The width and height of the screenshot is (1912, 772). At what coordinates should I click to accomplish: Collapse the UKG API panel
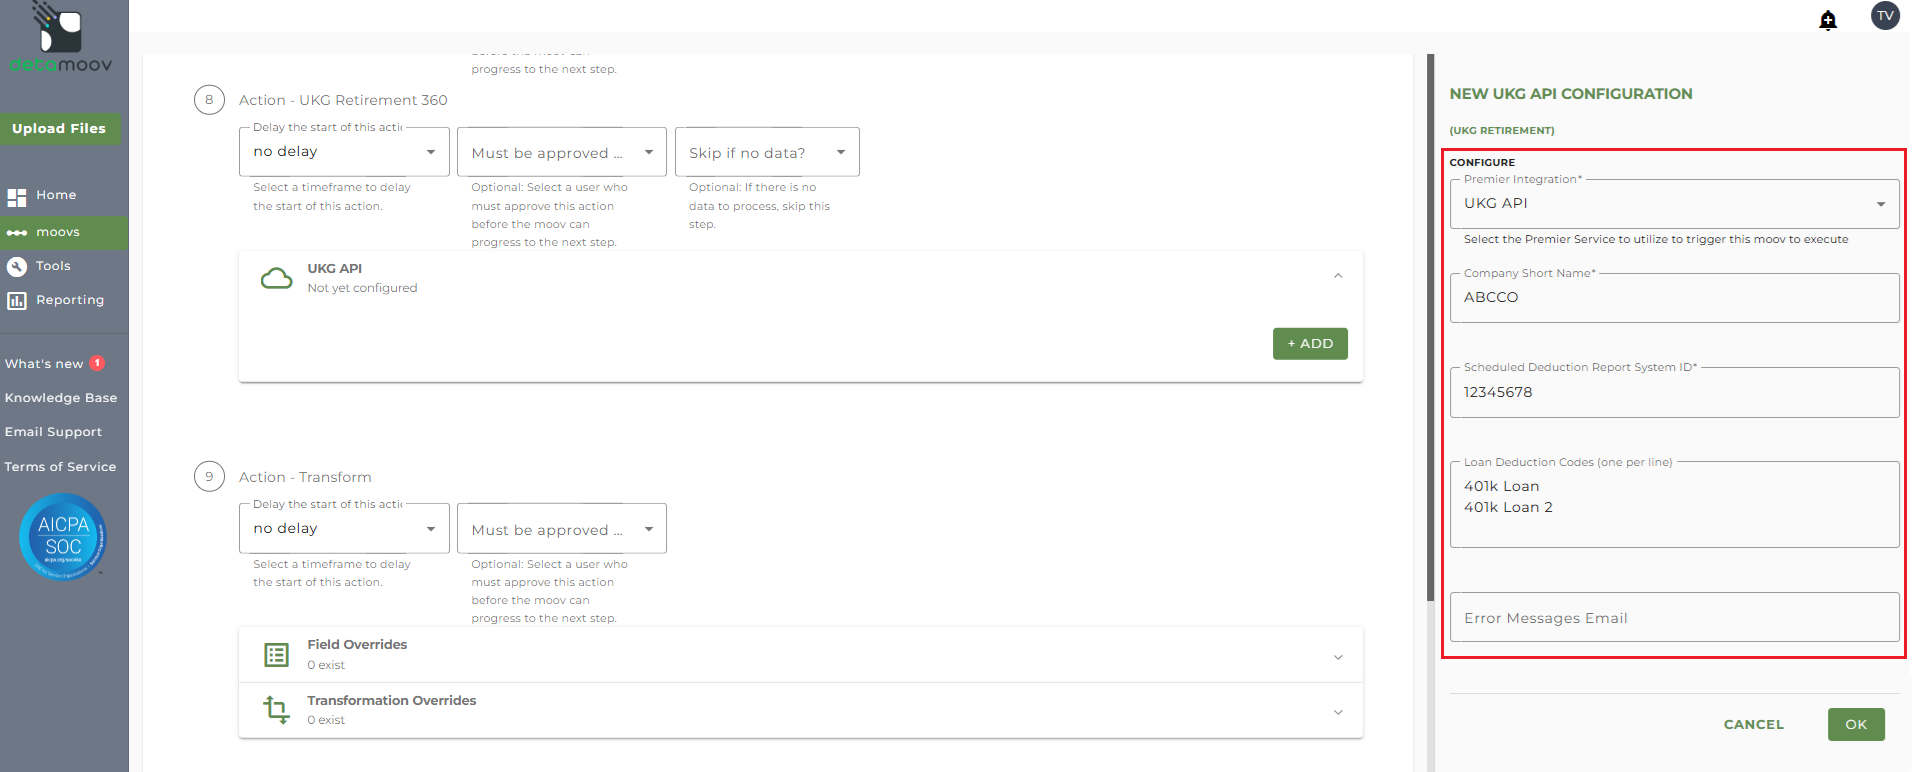point(1338,276)
